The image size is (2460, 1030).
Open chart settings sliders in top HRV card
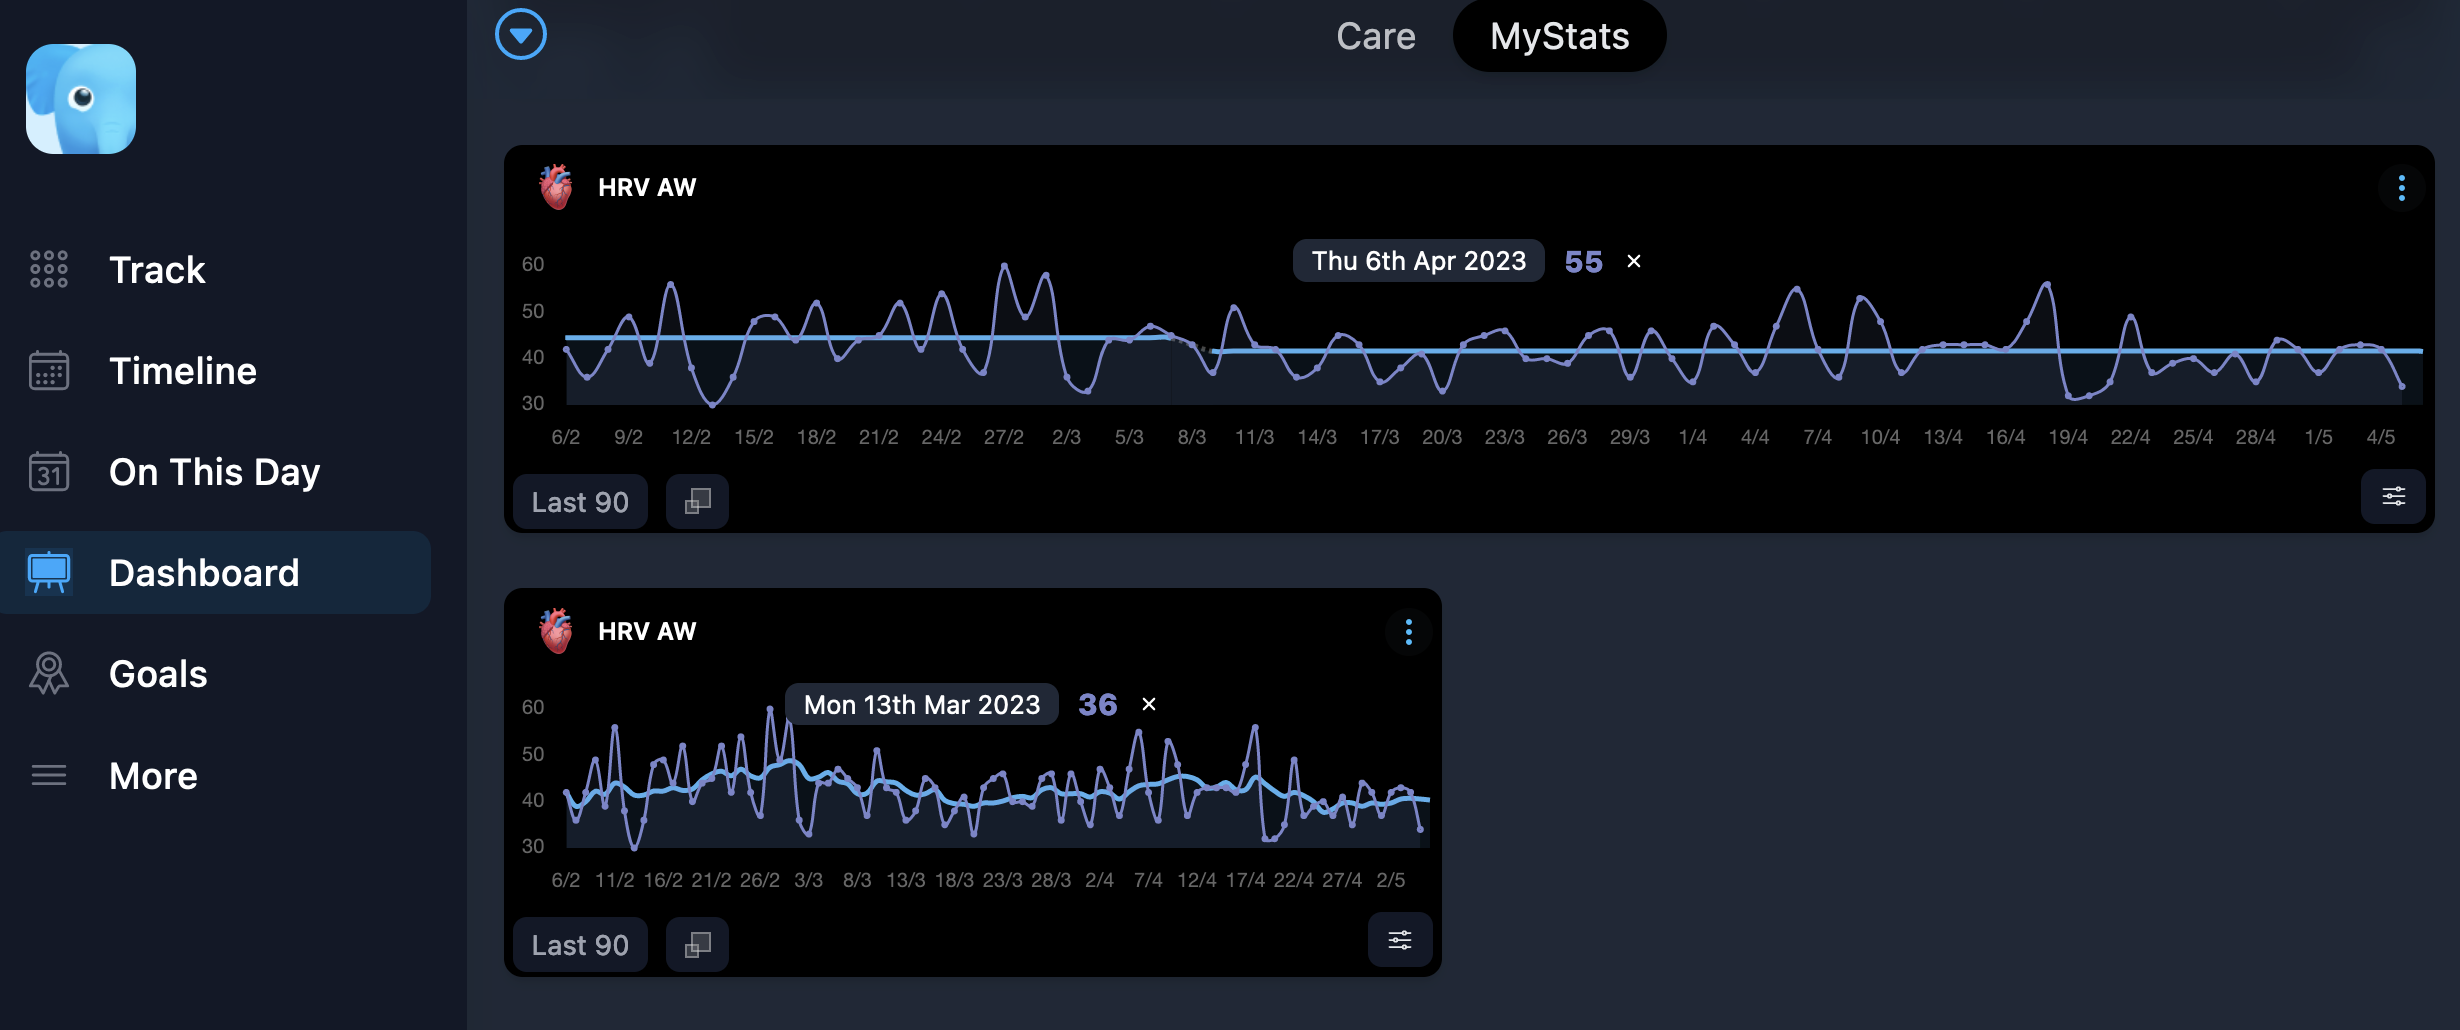pos(2393,497)
